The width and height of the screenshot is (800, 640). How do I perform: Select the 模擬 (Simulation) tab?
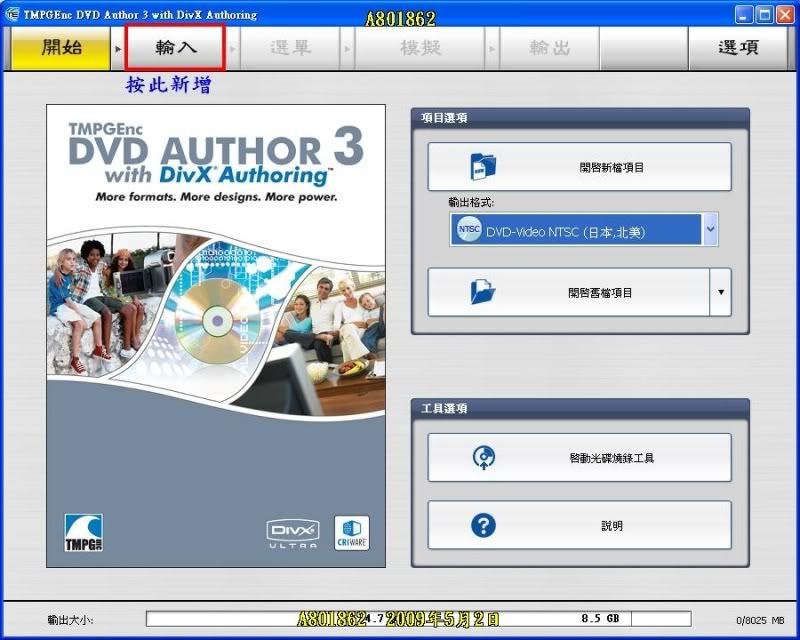[x=419, y=48]
